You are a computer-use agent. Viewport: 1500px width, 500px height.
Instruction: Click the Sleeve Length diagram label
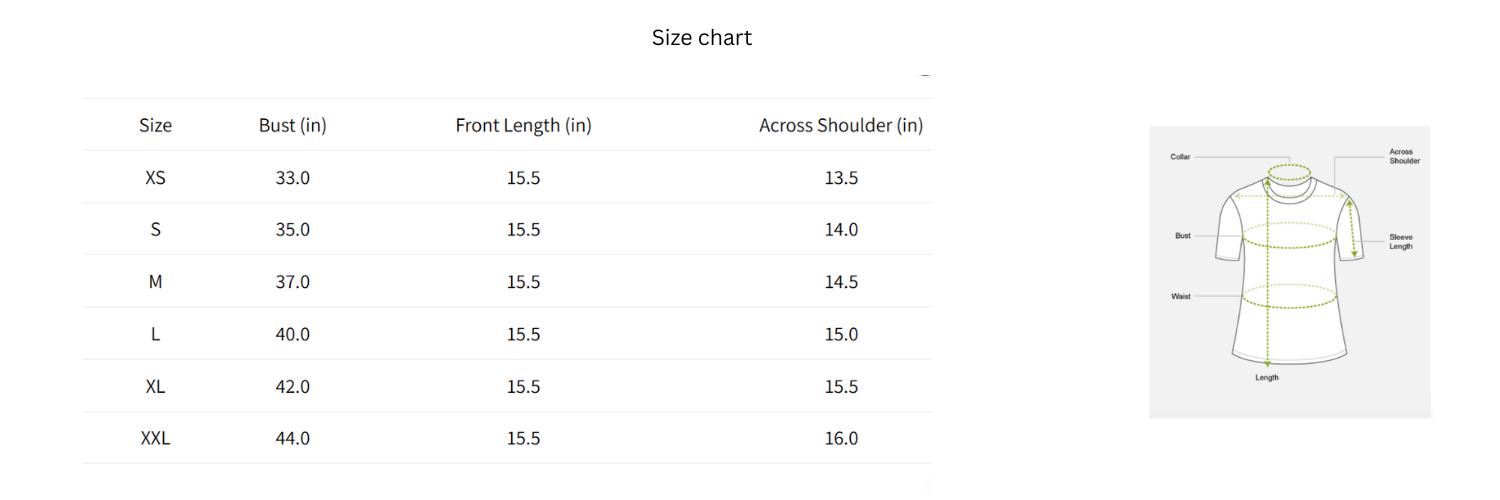coord(1400,242)
